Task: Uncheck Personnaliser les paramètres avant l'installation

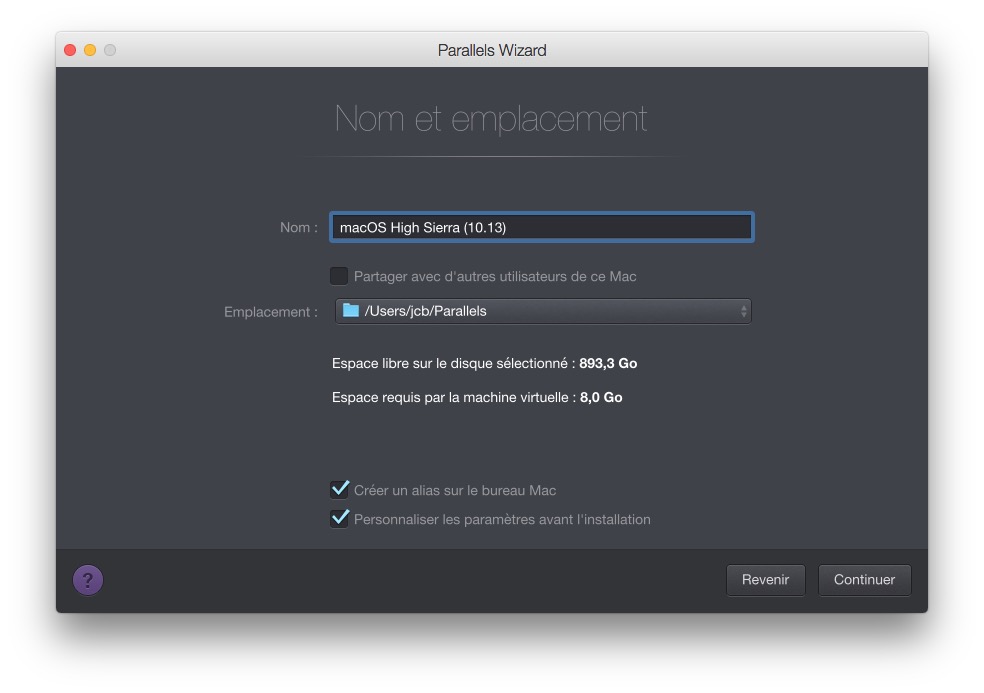Action: 340,519
